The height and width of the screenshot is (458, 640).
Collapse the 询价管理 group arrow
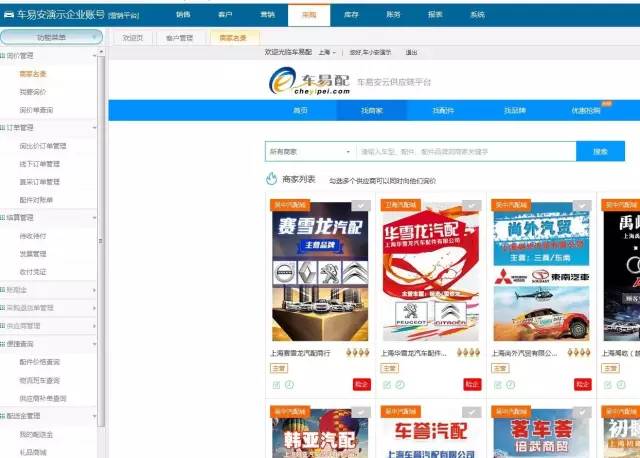click(x=94, y=56)
